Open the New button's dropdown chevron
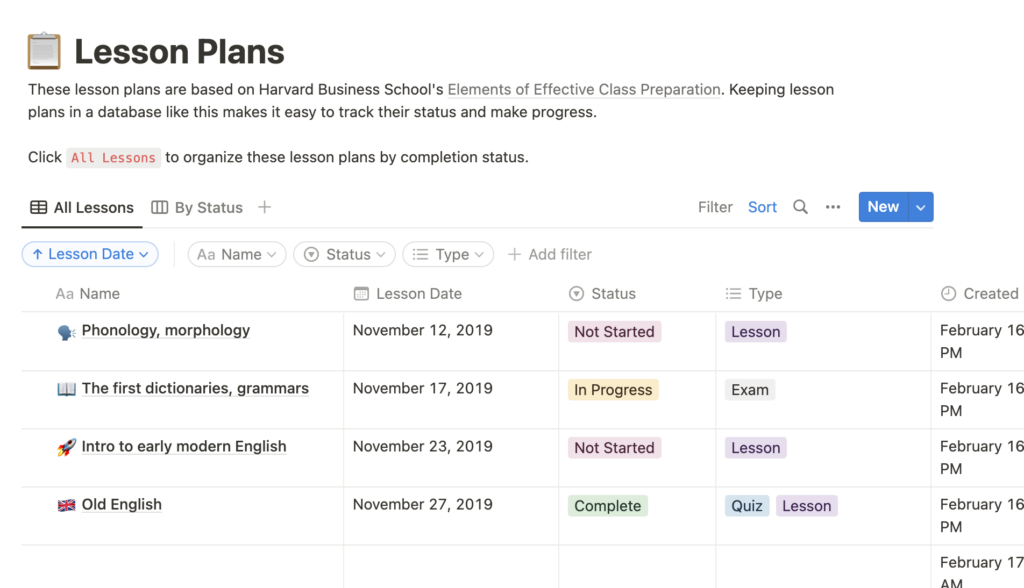Image resolution: width=1024 pixels, height=588 pixels. coord(919,206)
